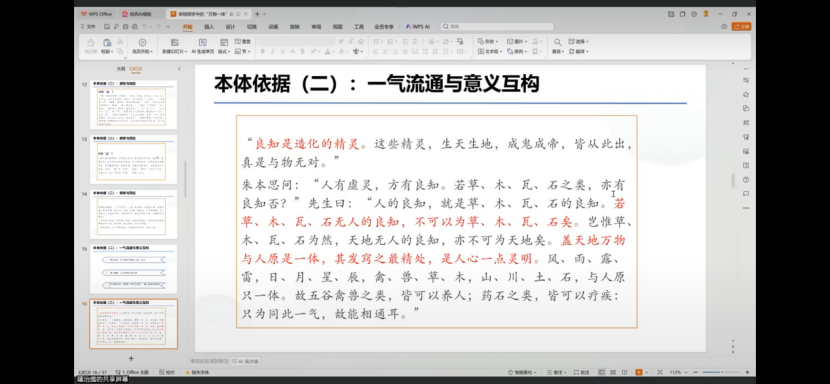This screenshot has height=384, width=830.
Task: Select the WPS Office home tab
Action: click(x=96, y=14)
